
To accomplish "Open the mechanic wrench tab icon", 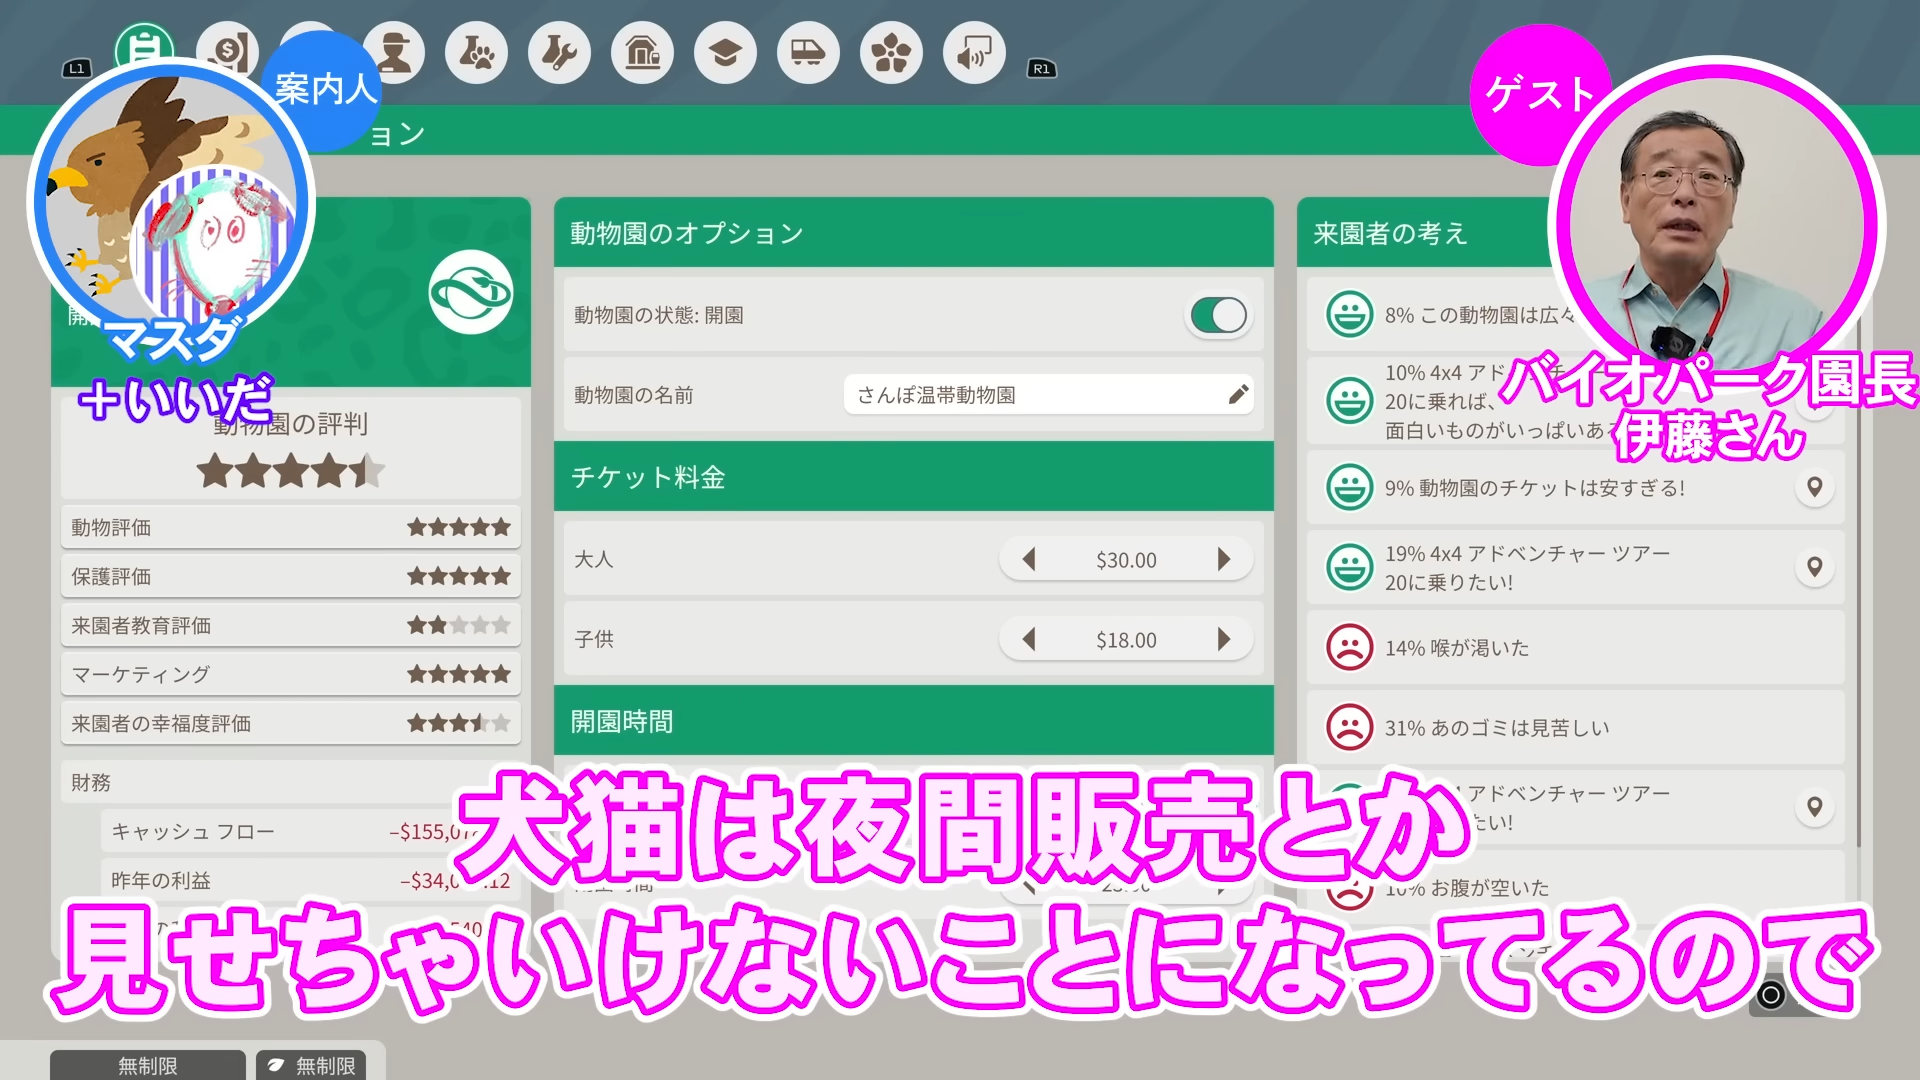I will (x=560, y=53).
